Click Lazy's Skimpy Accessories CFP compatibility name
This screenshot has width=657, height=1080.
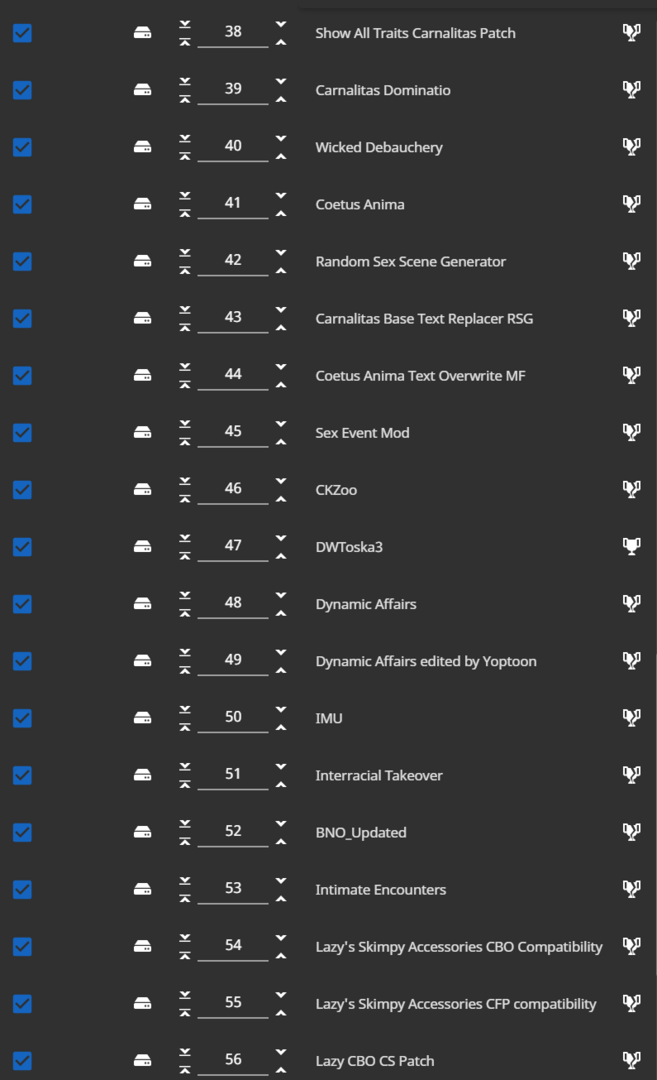pos(456,1004)
